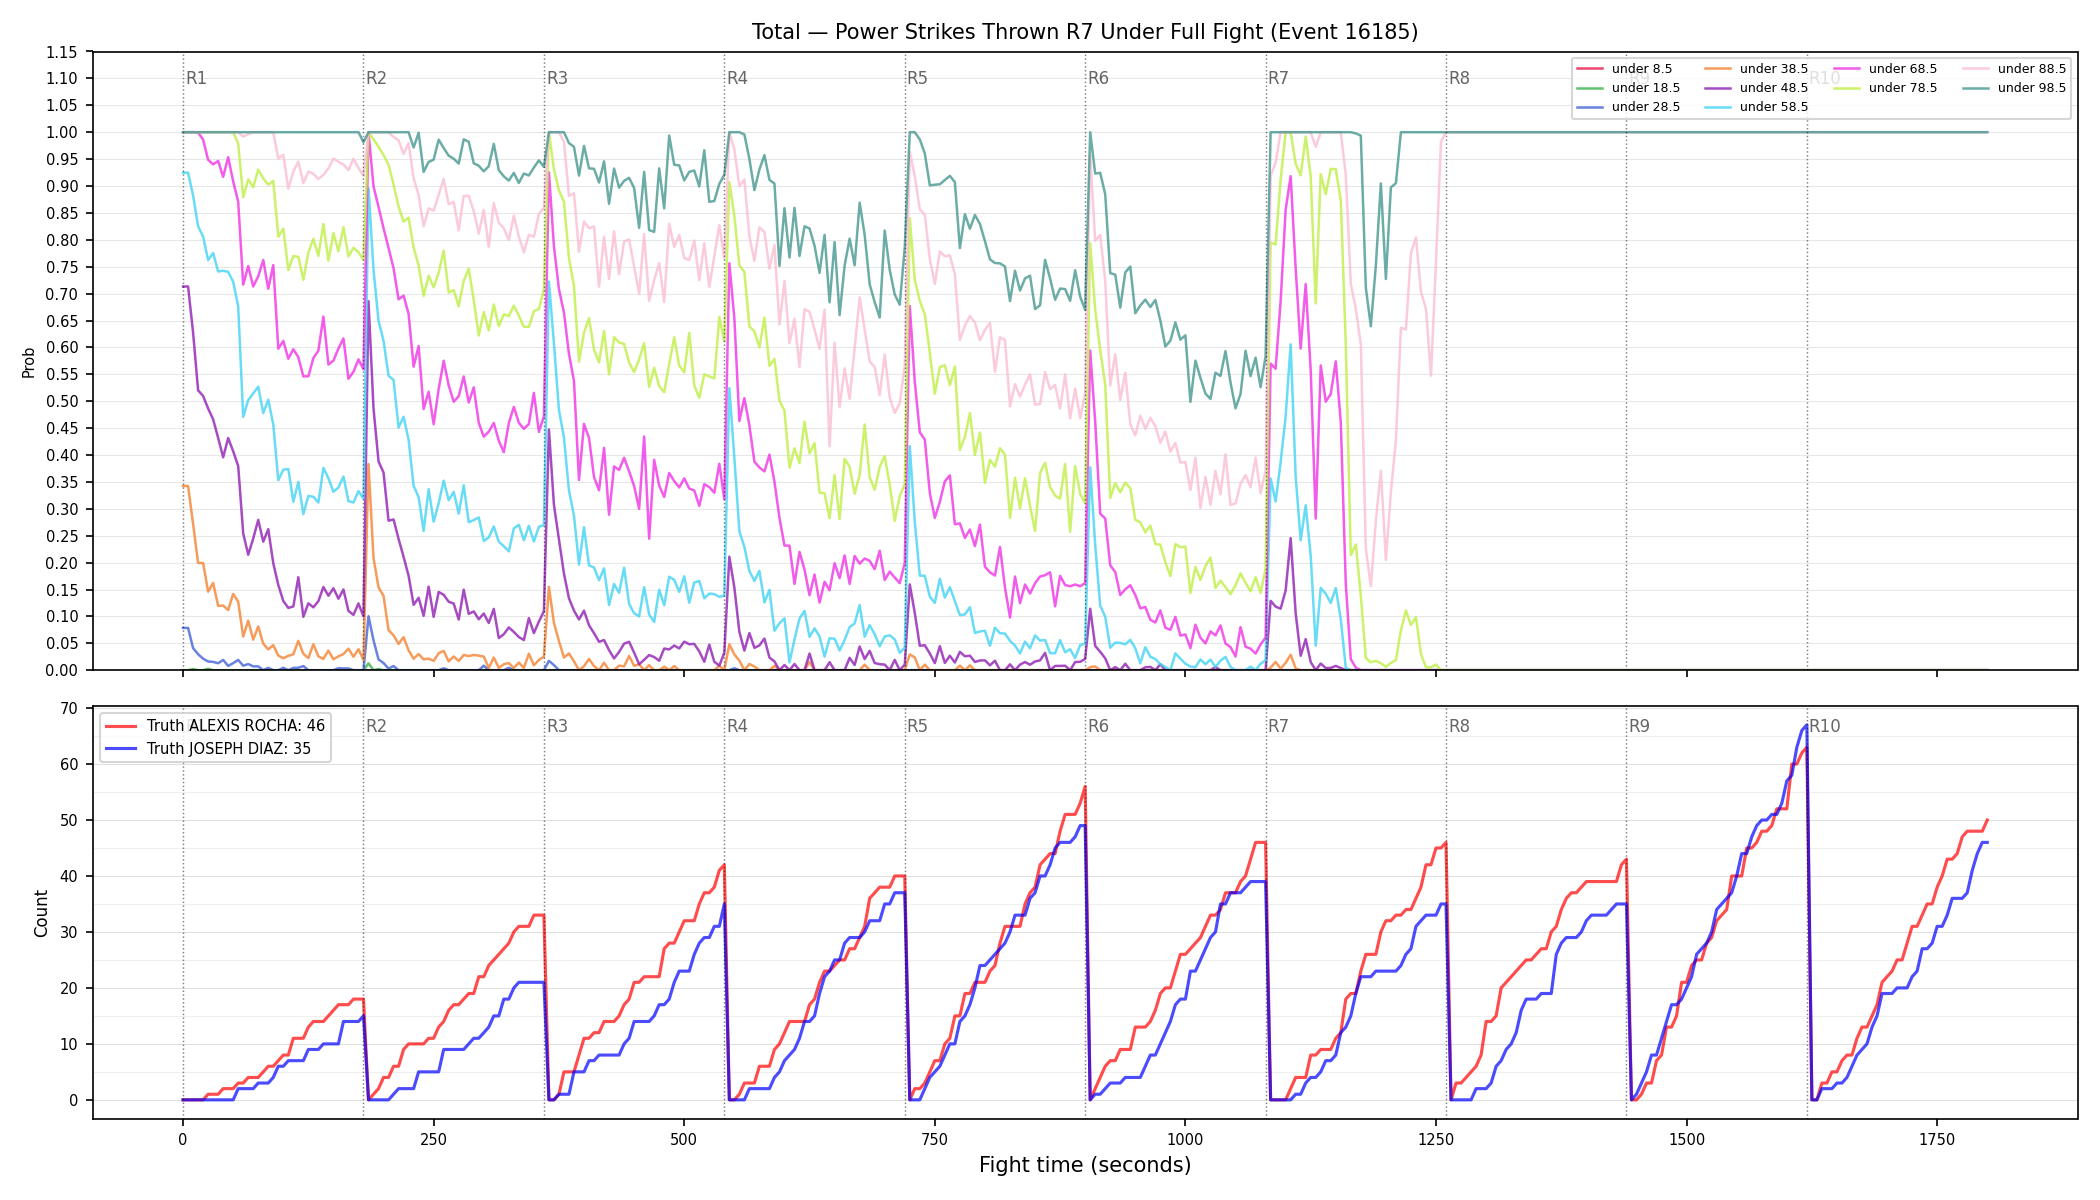The width and height of the screenshot is (2100, 1200).
Task: Click the 1750 tick label on time axis
Action: [x=1937, y=1139]
